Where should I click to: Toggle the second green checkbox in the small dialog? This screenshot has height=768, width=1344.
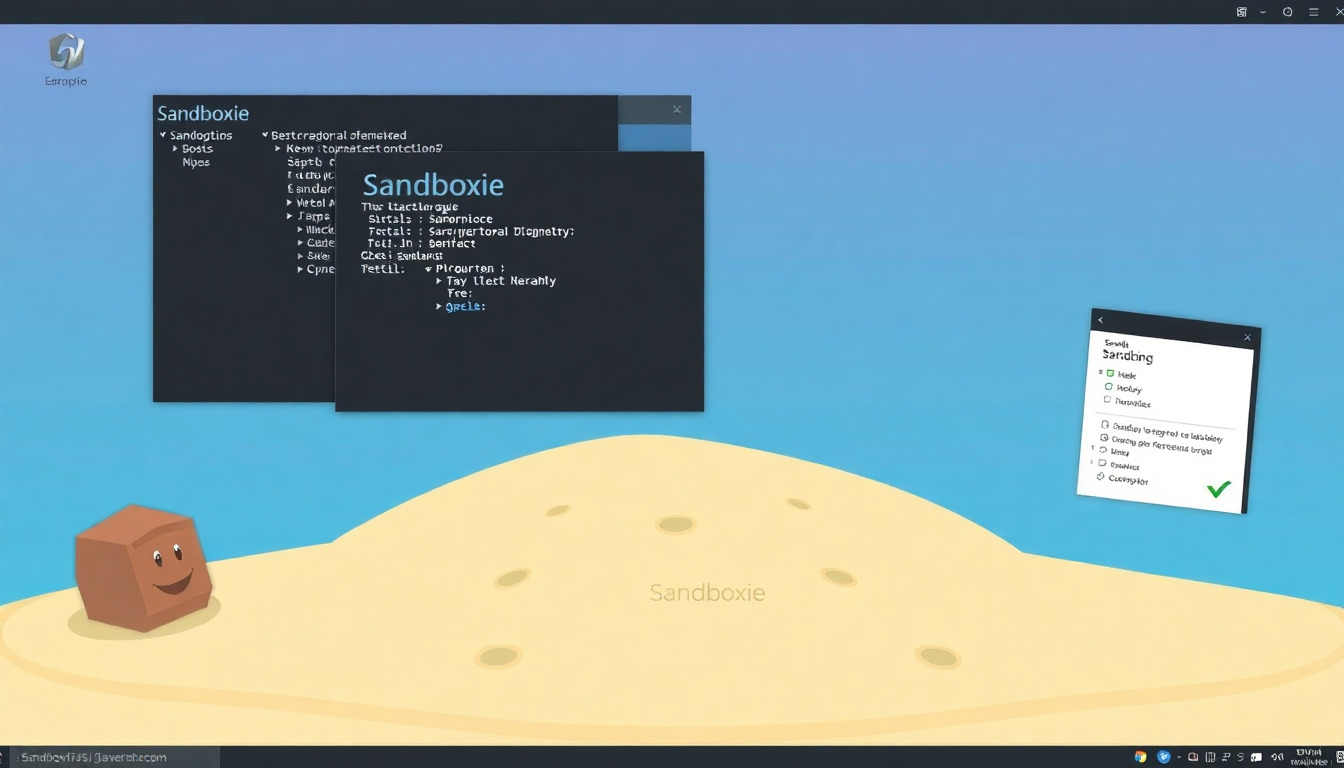[x=1108, y=386]
